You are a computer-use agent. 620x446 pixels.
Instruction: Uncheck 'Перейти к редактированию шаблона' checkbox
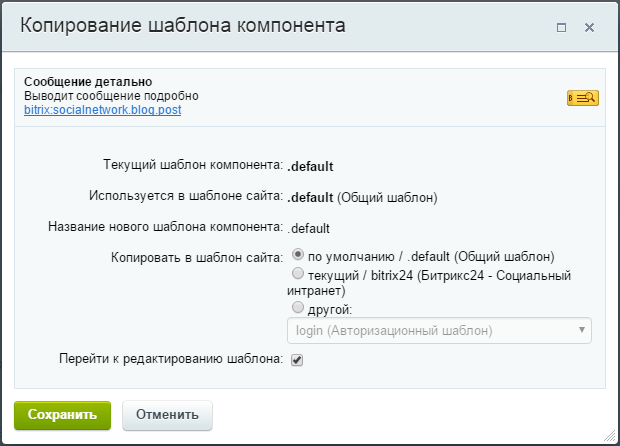pyautogui.click(x=297, y=360)
